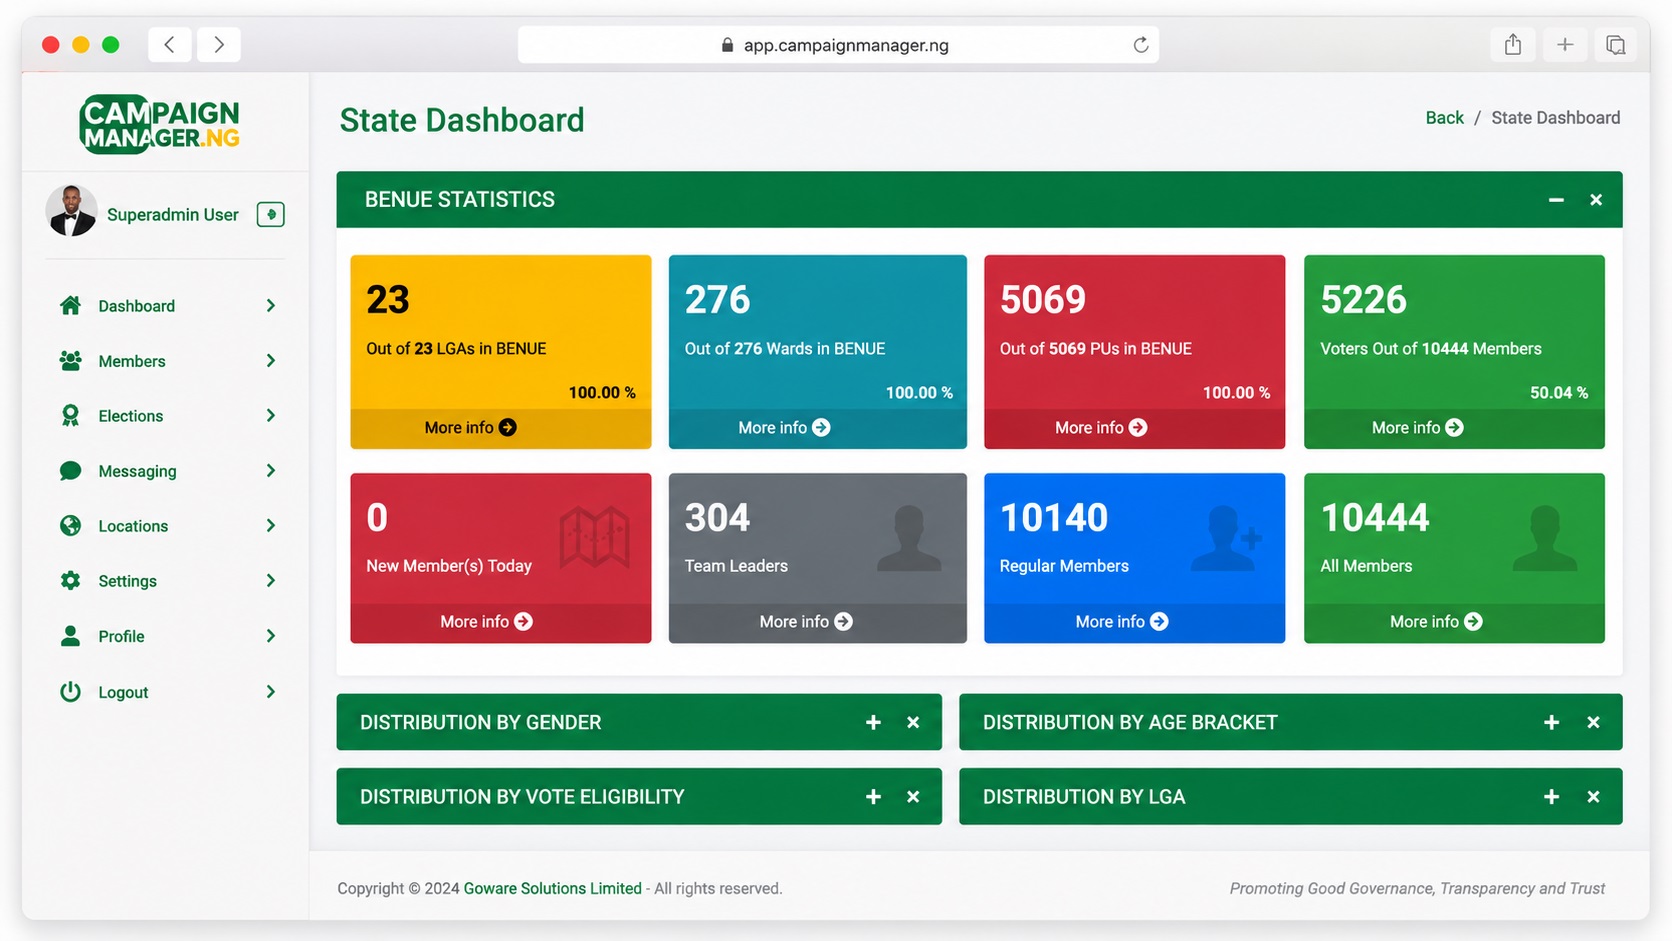This screenshot has height=941, width=1672.
Task: Click More info on the Voters card
Action: point(1417,427)
